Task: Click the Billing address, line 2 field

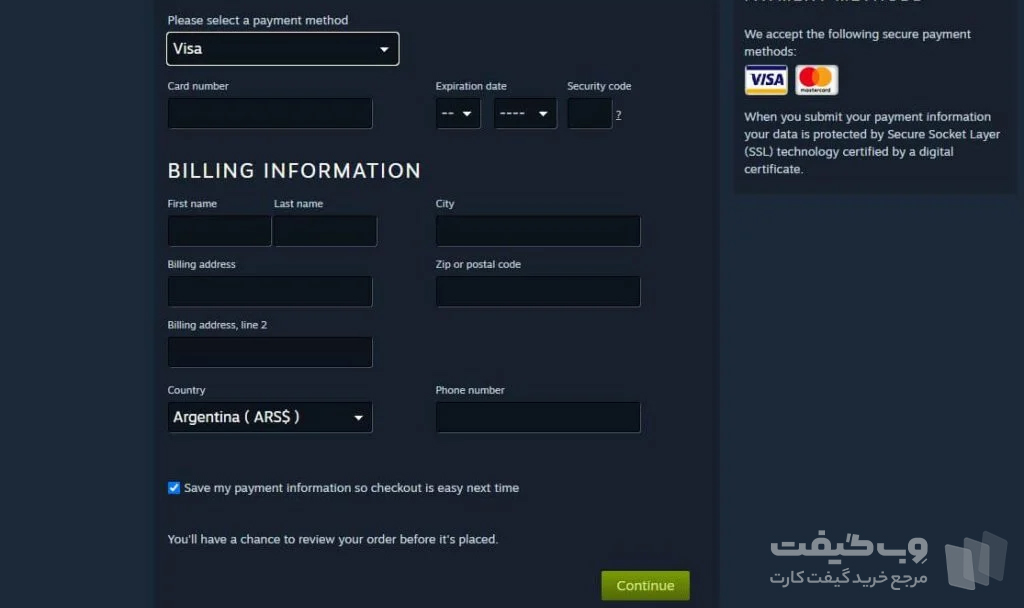Action: click(x=270, y=352)
